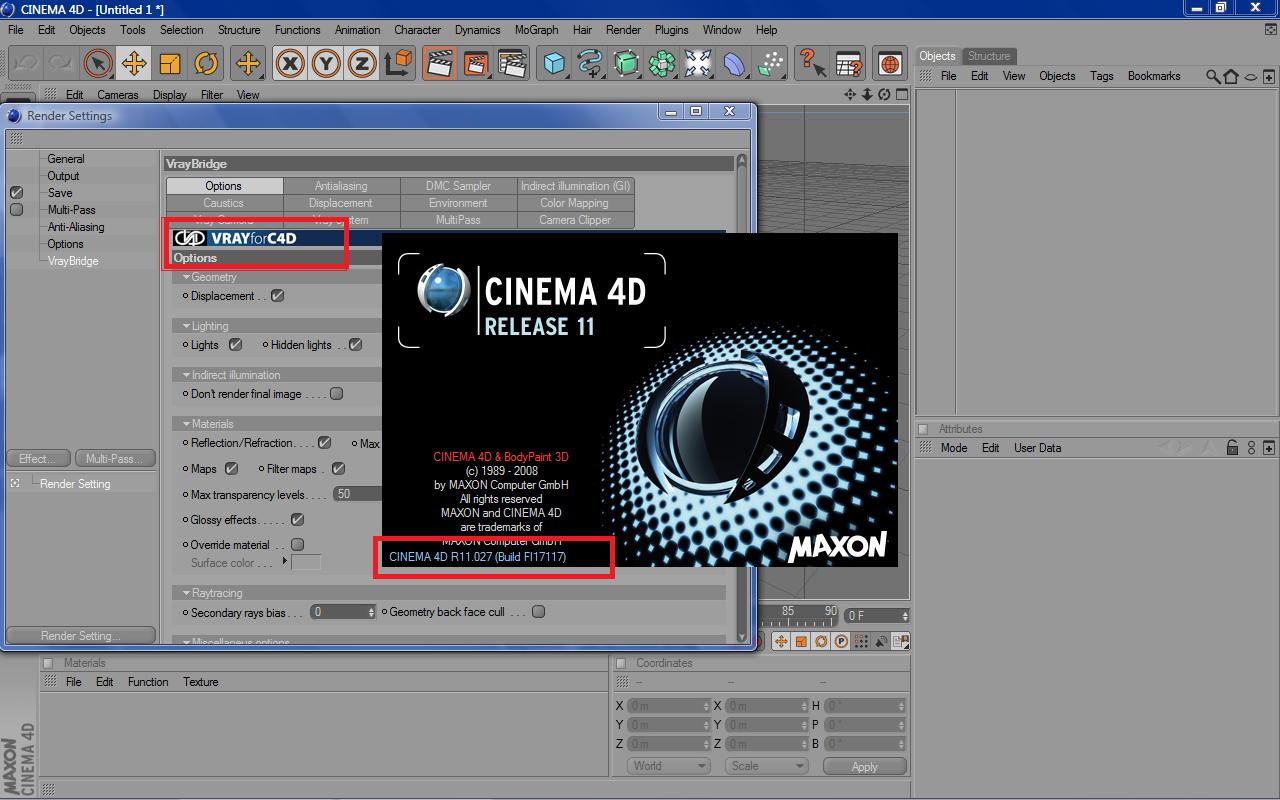
Task: Click Max transparency levels field
Action: click(x=358, y=494)
